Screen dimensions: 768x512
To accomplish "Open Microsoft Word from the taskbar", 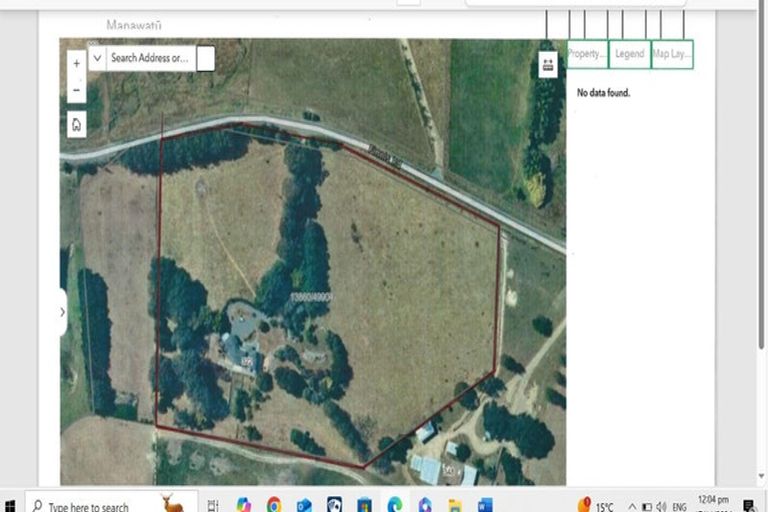I will click(486, 505).
